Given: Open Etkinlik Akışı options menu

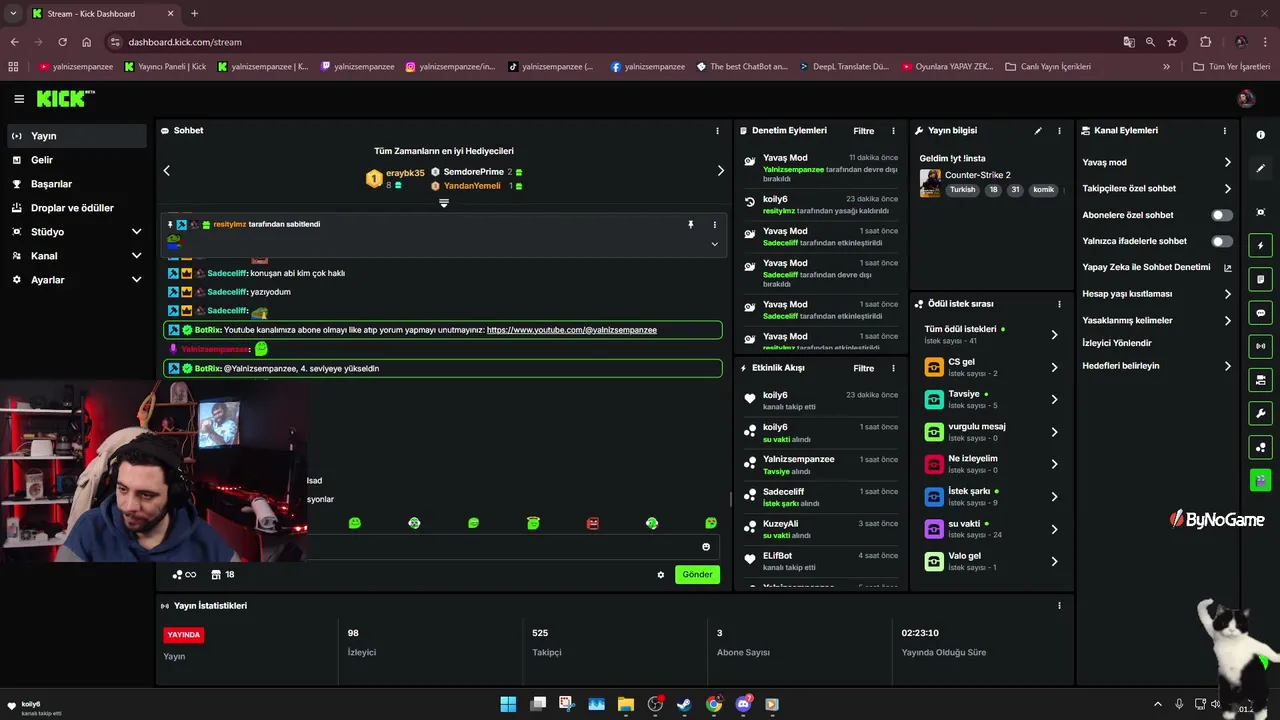Looking at the screenshot, I should (893, 368).
